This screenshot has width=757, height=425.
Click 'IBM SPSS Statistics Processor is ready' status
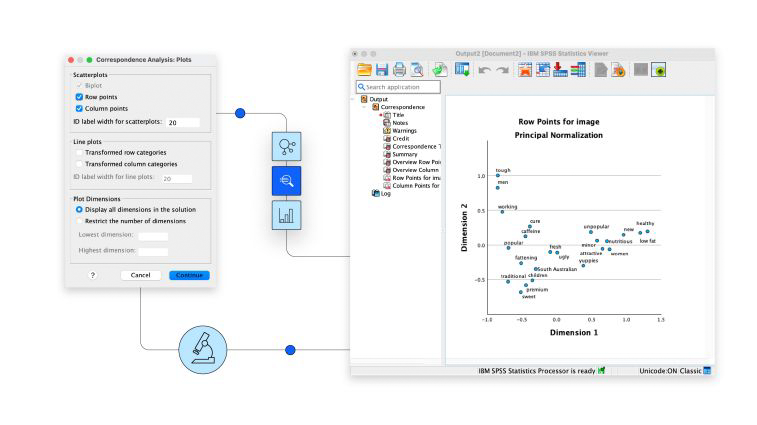click(536, 371)
